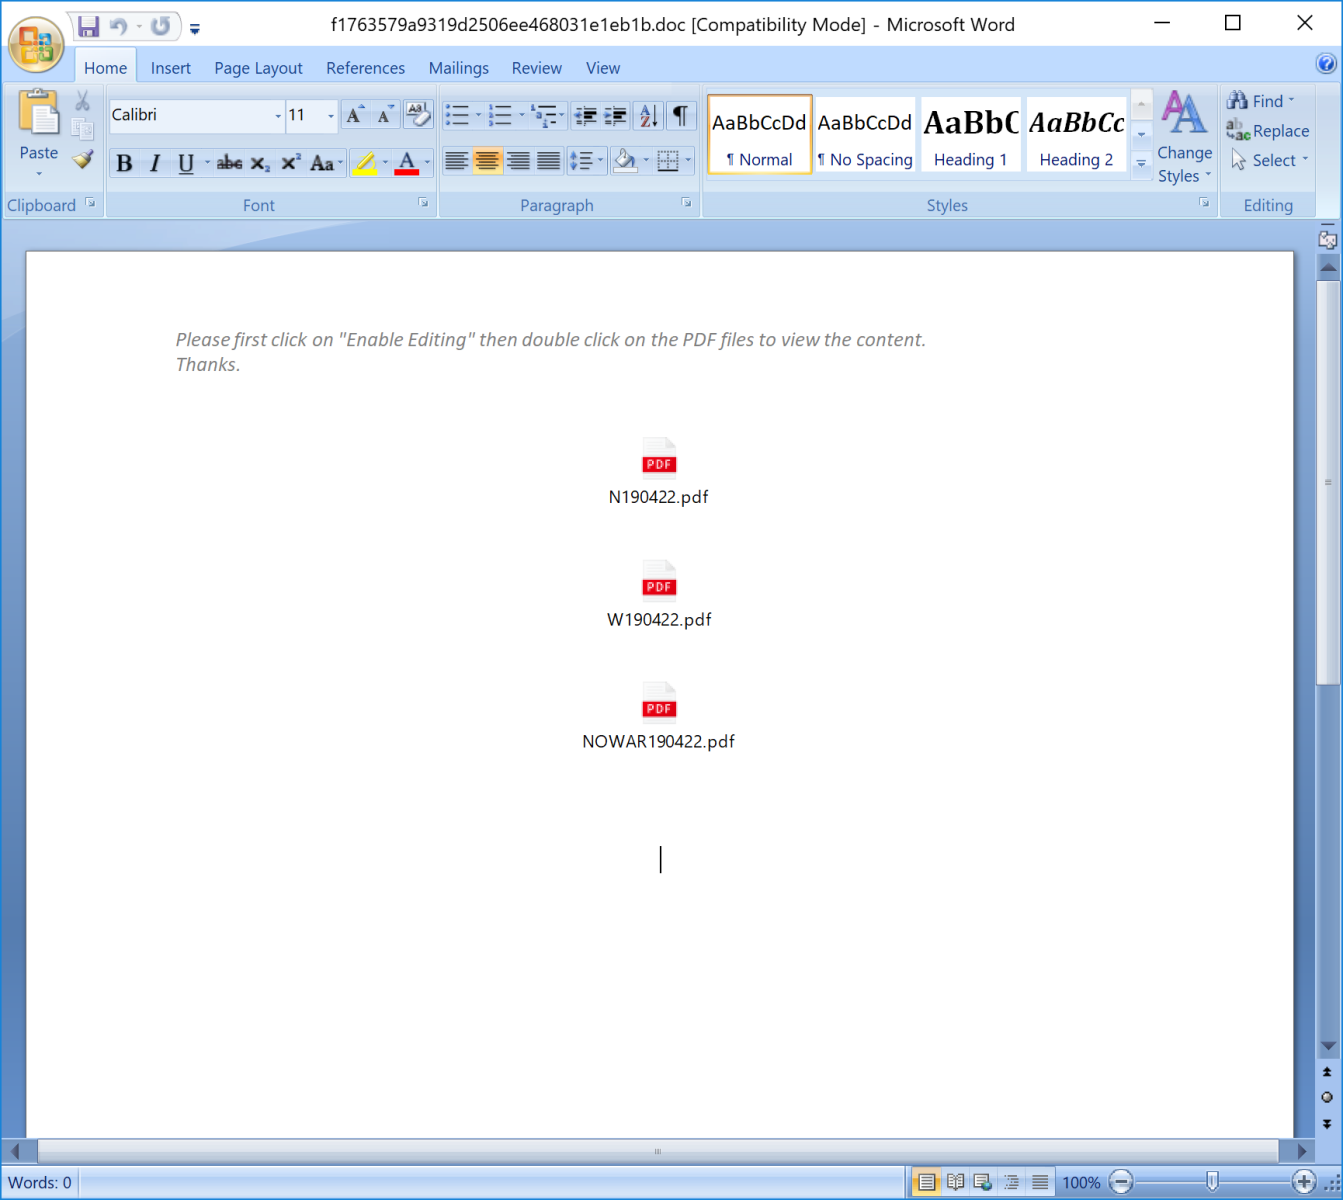Click the Clear Formatting icon

[418, 115]
